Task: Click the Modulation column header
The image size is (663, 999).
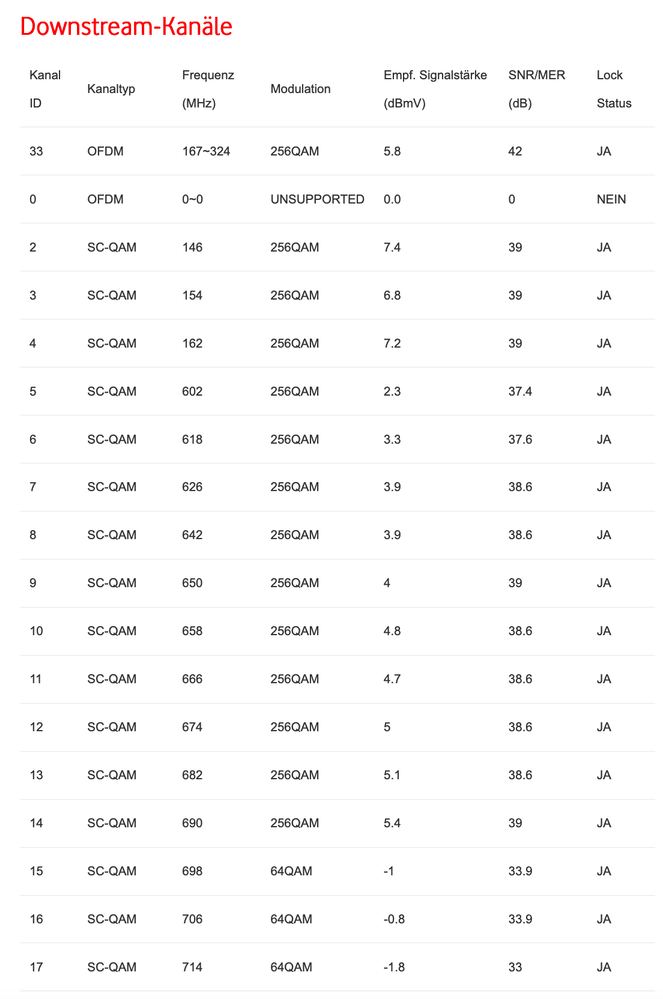Action: click(300, 89)
